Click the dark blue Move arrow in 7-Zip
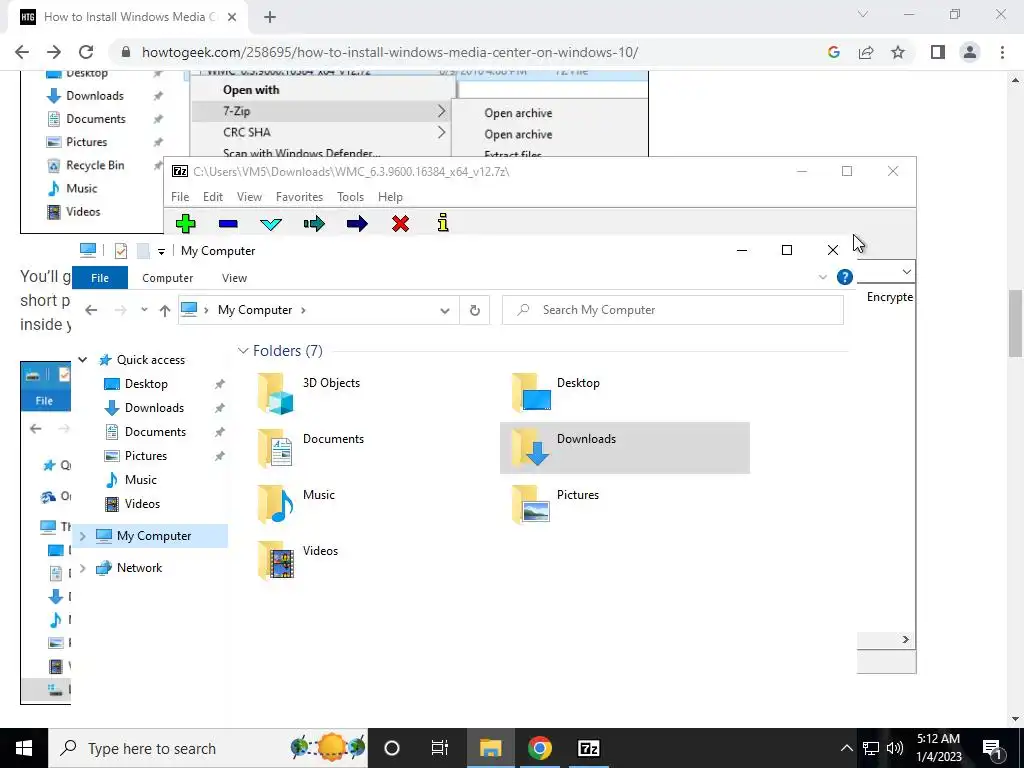This screenshot has height=768, width=1024. pos(357,224)
